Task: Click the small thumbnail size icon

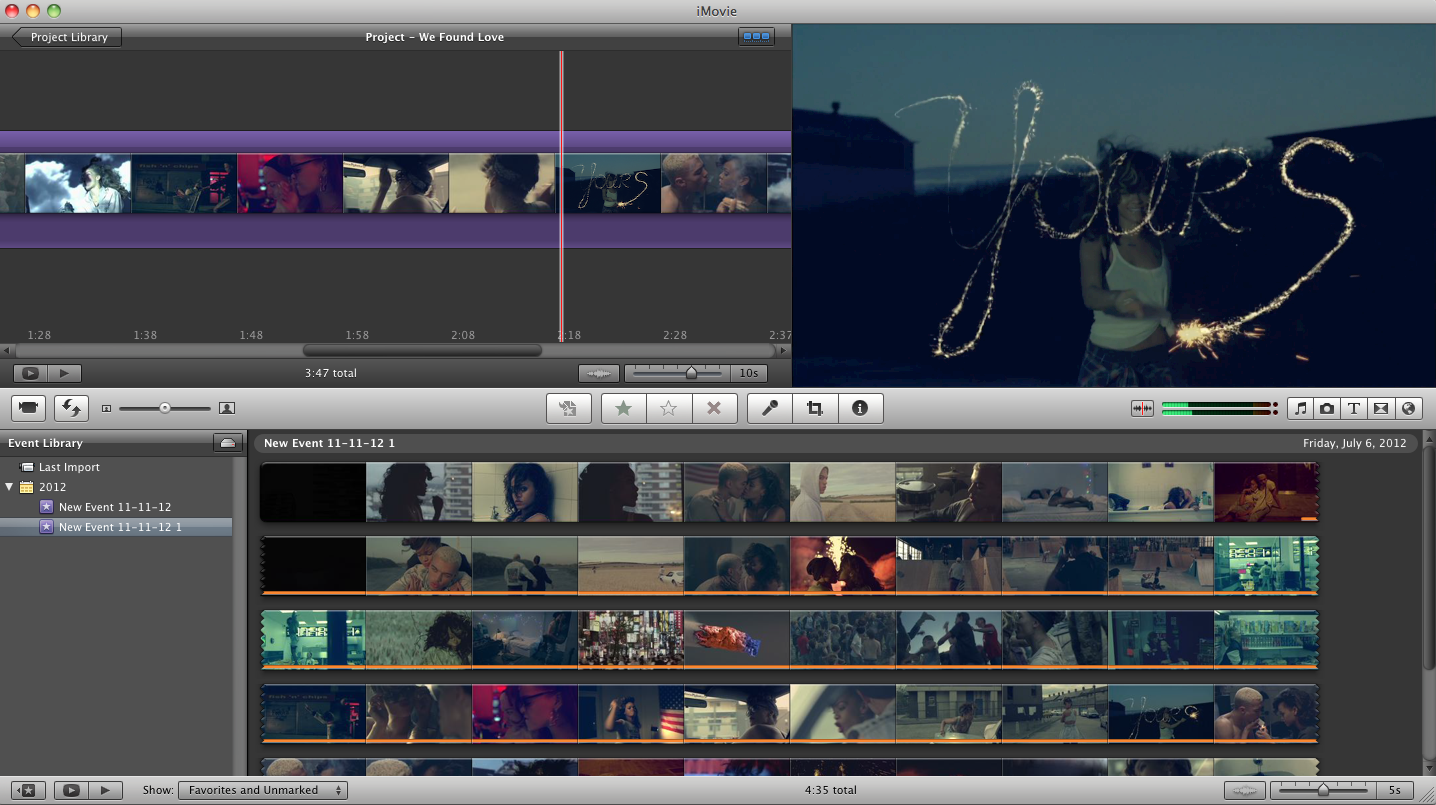Action: pos(107,409)
